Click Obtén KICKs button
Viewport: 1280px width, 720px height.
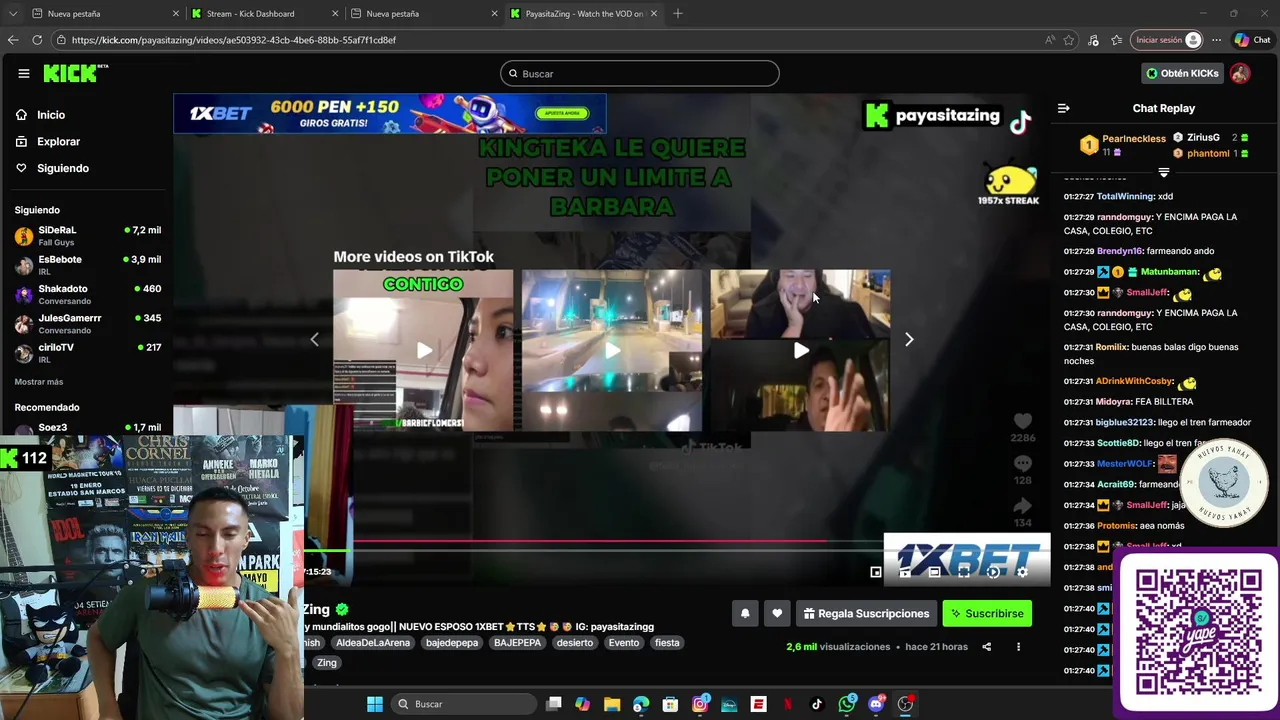point(1182,73)
